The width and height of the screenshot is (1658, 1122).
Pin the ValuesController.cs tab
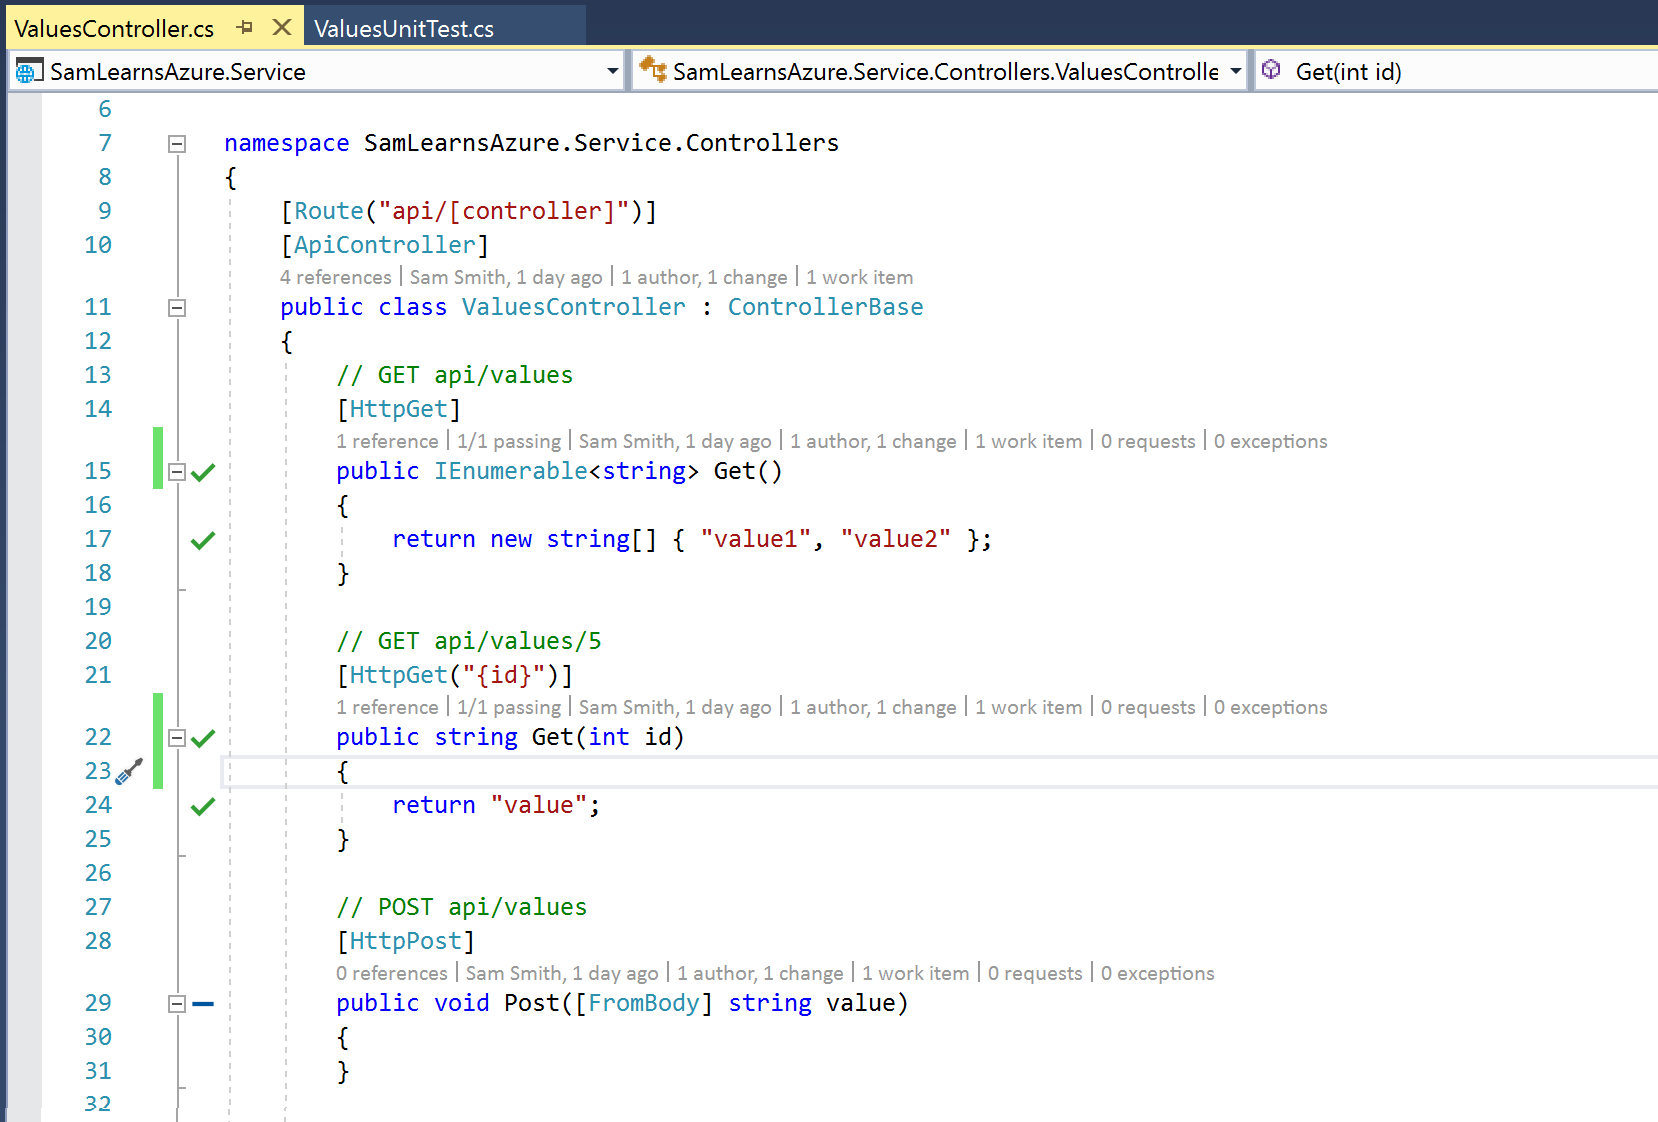click(245, 28)
